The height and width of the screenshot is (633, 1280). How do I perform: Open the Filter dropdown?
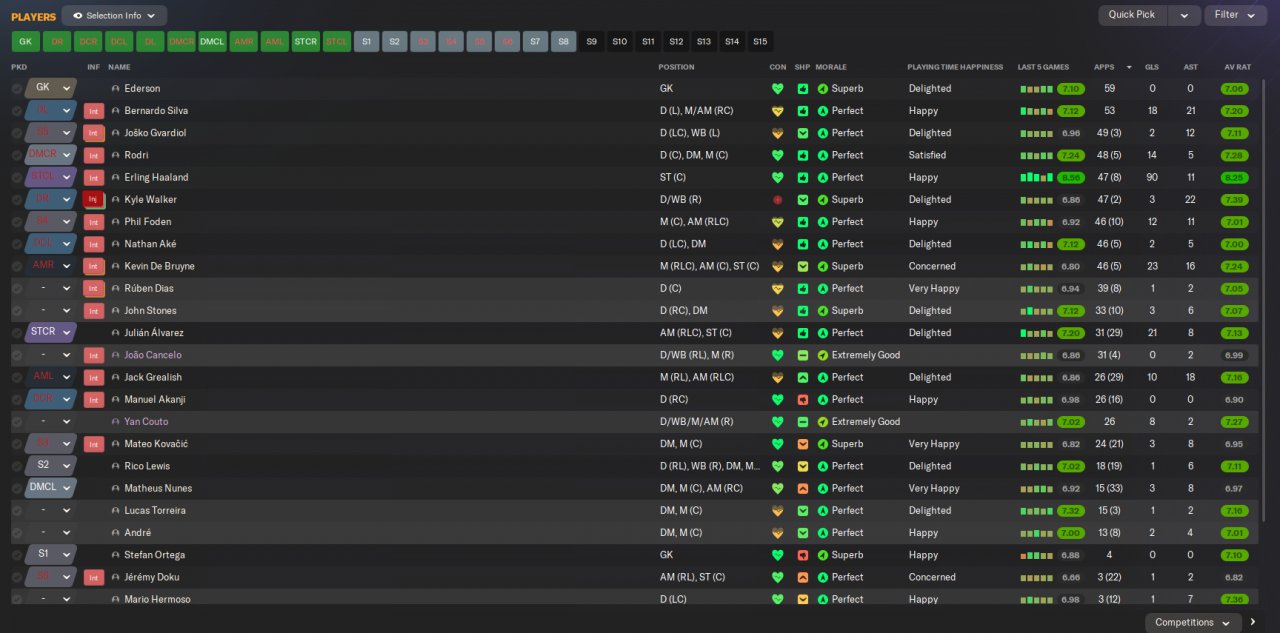click(1236, 15)
